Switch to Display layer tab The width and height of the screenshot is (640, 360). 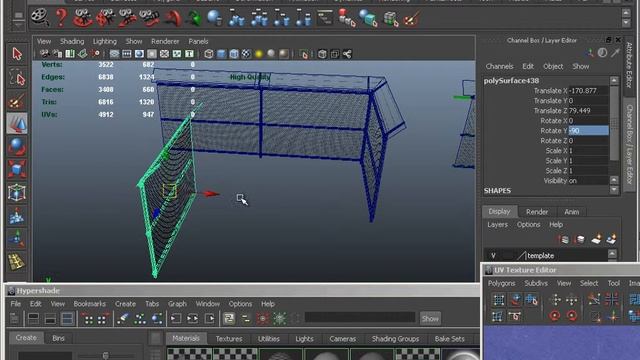tap(500, 211)
